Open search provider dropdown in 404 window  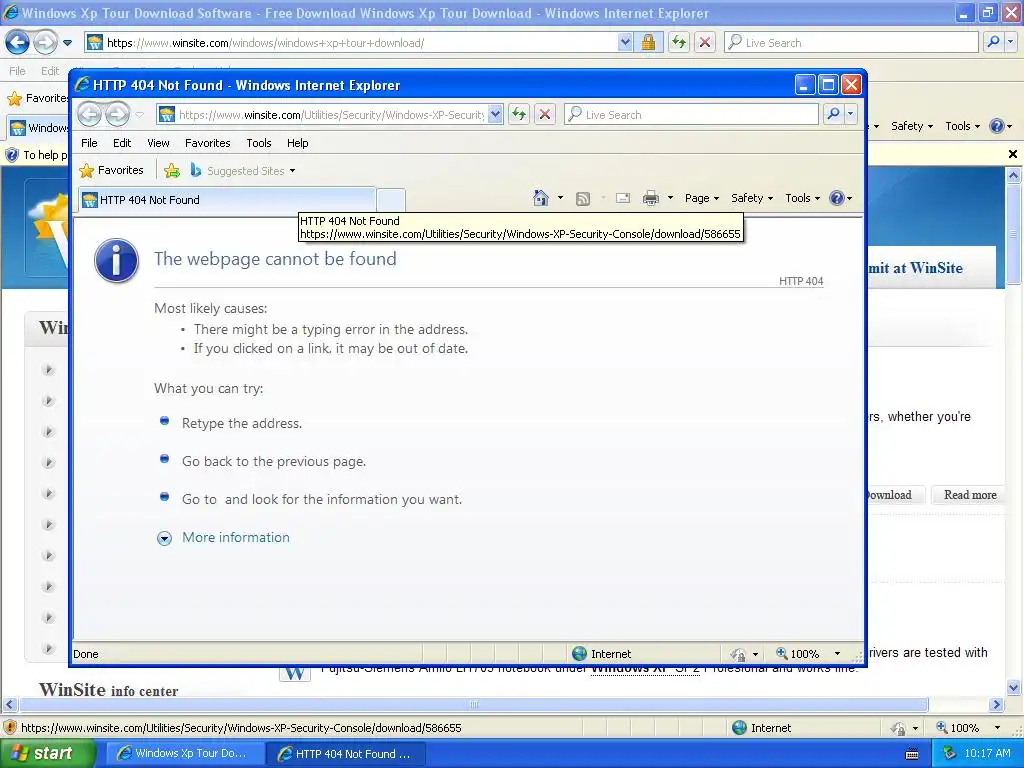pyautogui.click(x=850, y=114)
